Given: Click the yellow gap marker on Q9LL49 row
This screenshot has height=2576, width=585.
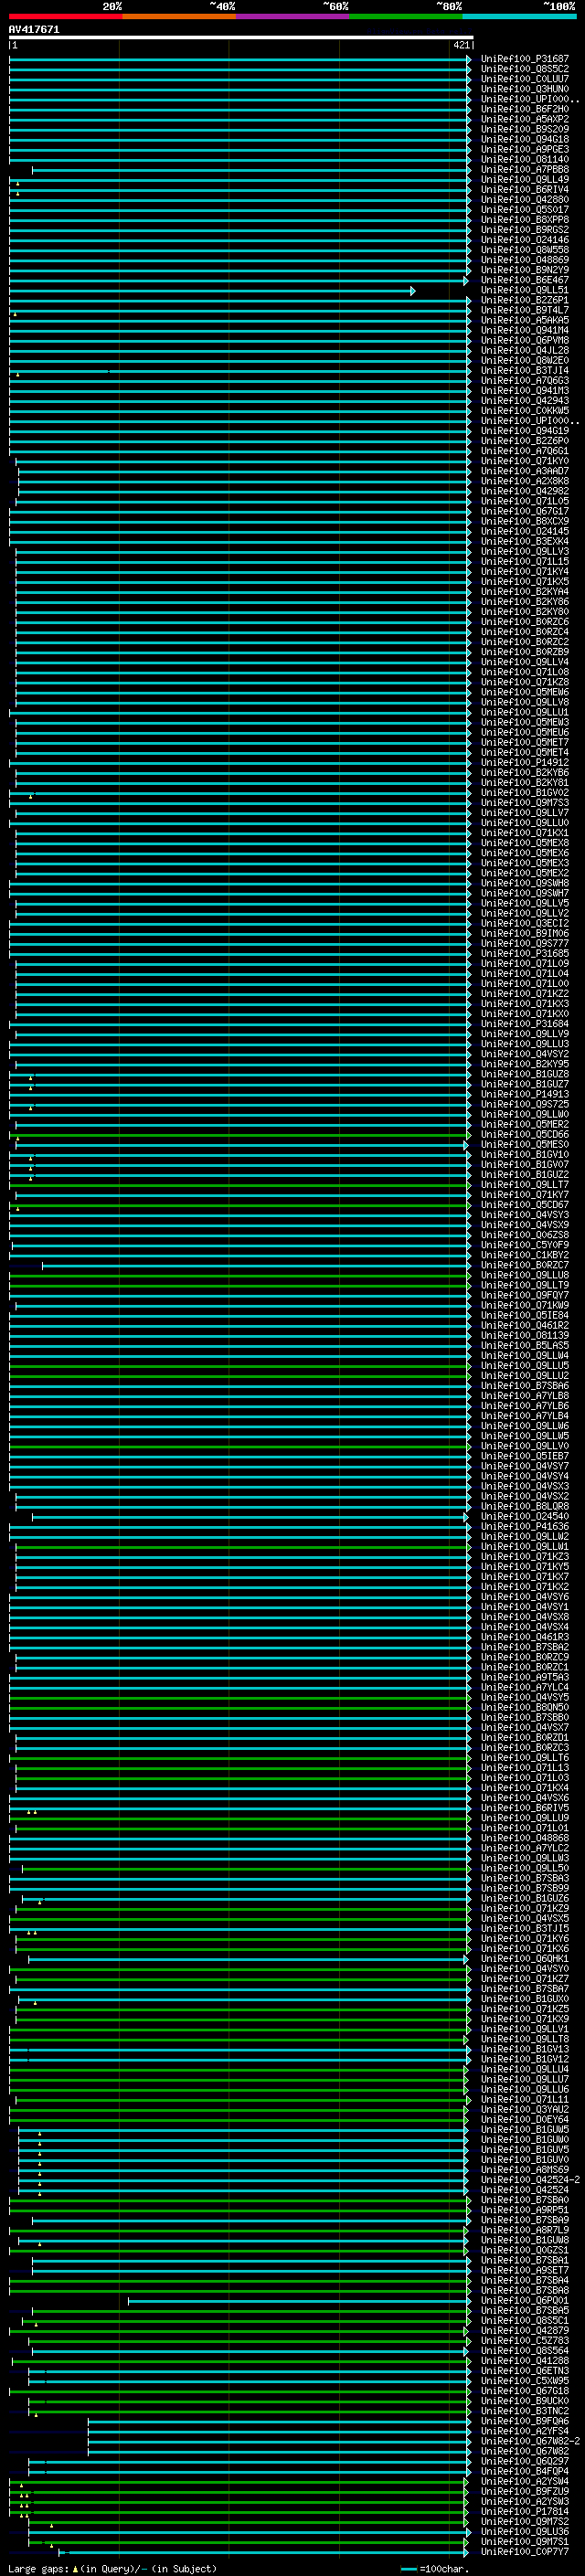Looking at the screenshot, I should (x=17, y=183).
